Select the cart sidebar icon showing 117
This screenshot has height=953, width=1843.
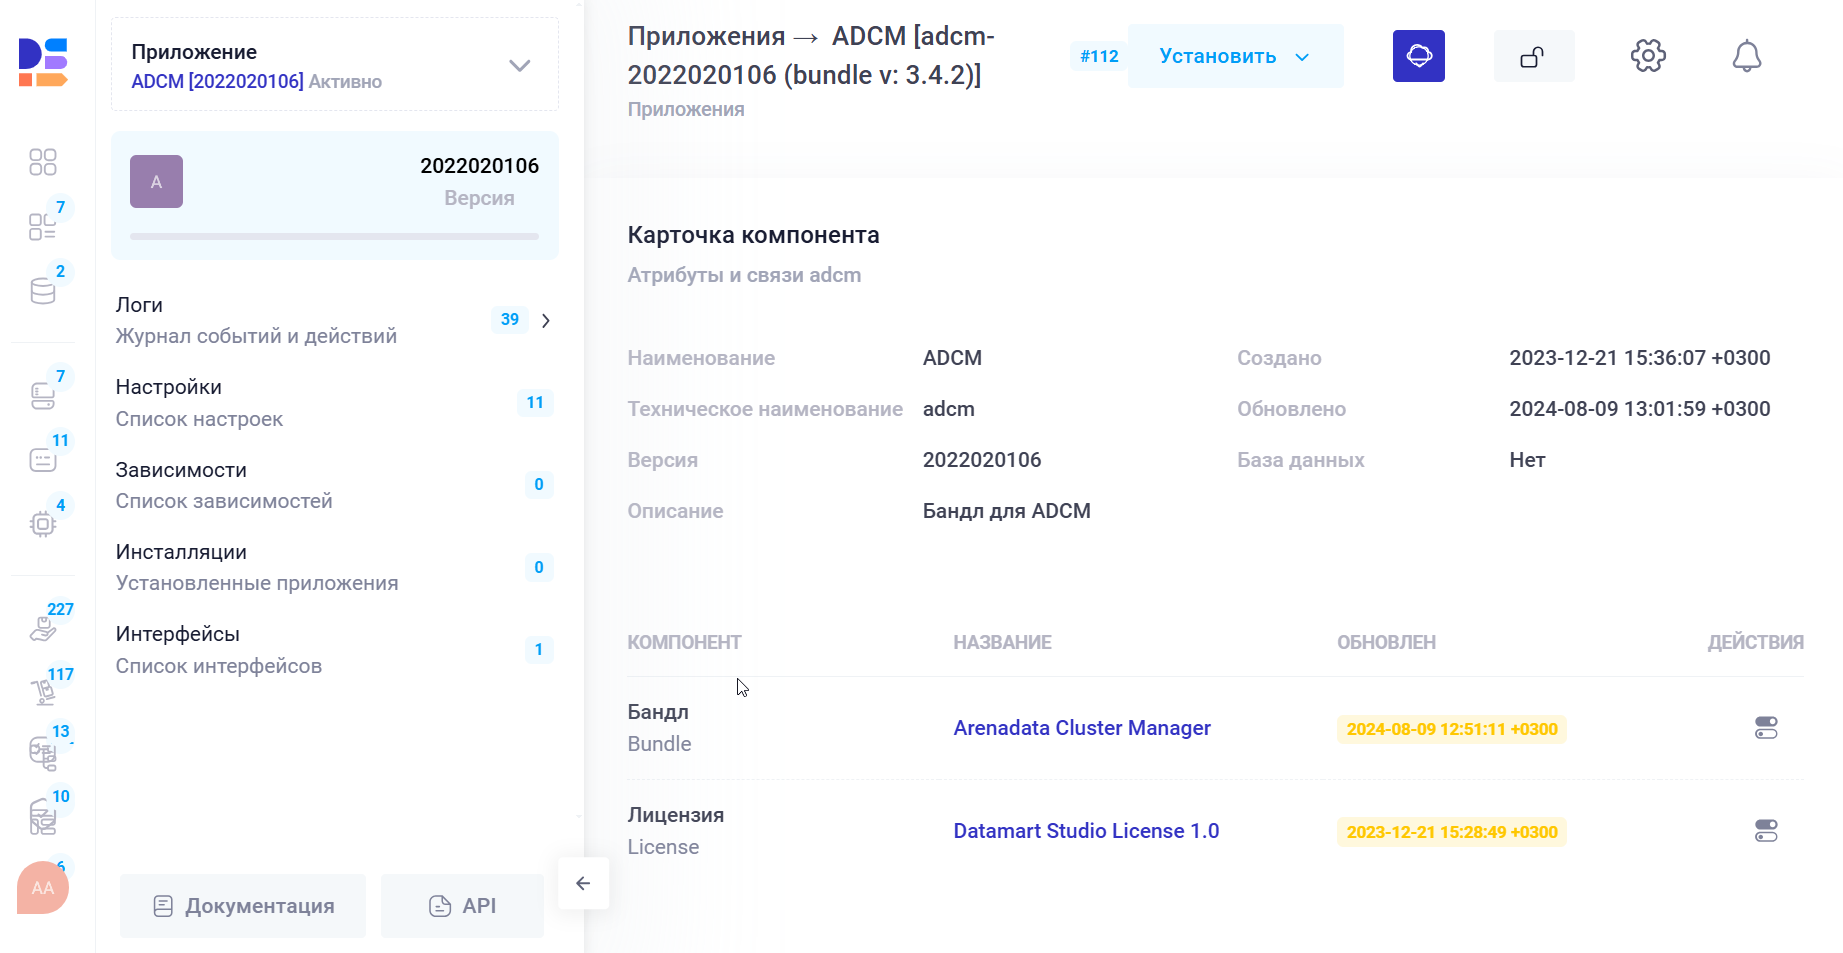click(43, 690)
